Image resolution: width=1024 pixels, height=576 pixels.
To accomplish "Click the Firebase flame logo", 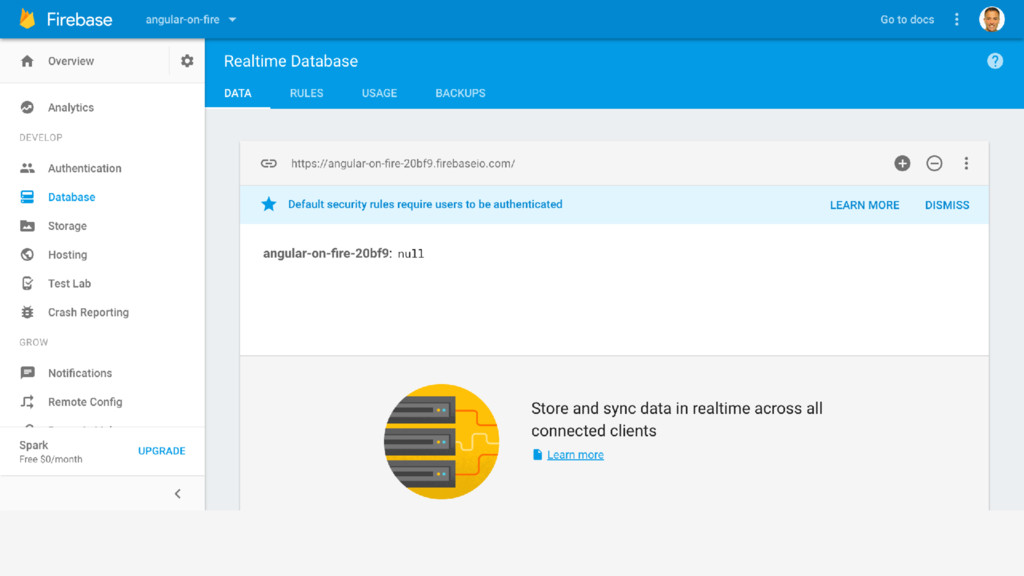I will [27, 19].
